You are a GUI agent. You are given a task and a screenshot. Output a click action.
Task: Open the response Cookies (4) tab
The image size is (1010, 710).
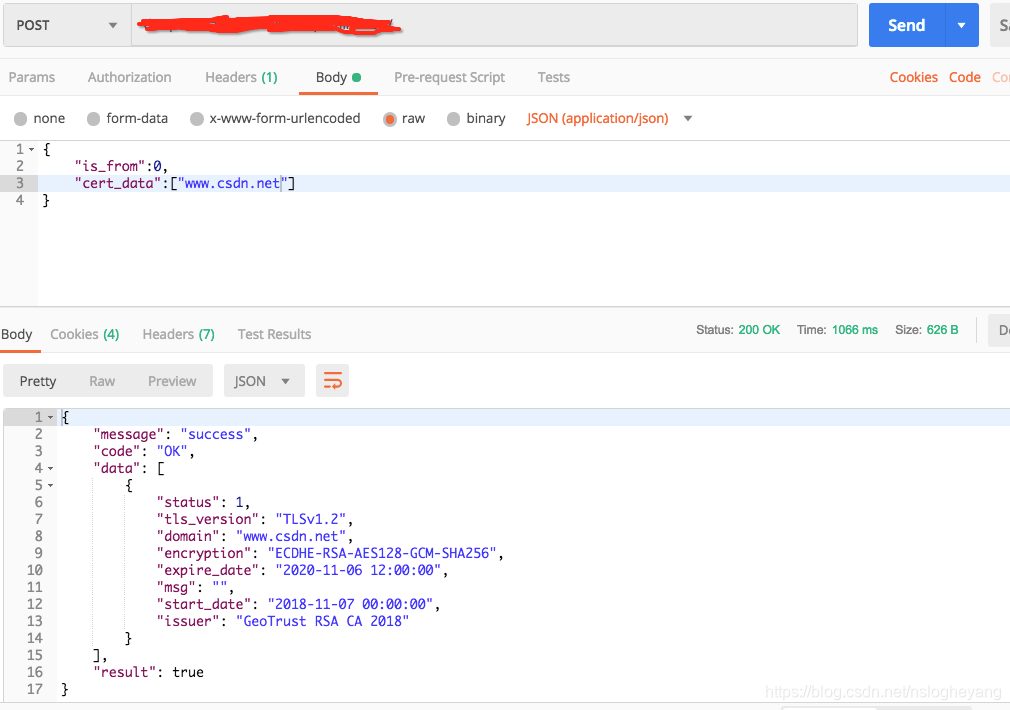(84, 334)
